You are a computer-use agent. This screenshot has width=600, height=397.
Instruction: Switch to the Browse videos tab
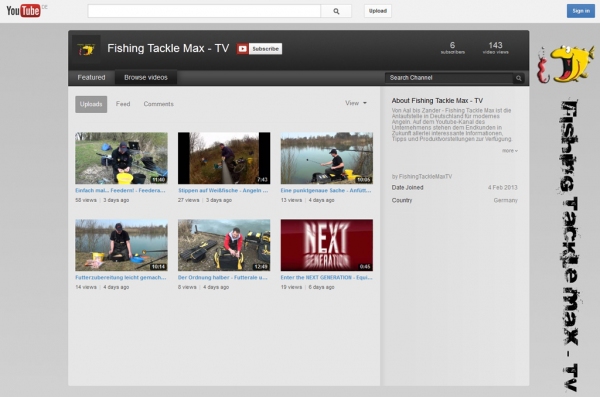tap(146, 77)
